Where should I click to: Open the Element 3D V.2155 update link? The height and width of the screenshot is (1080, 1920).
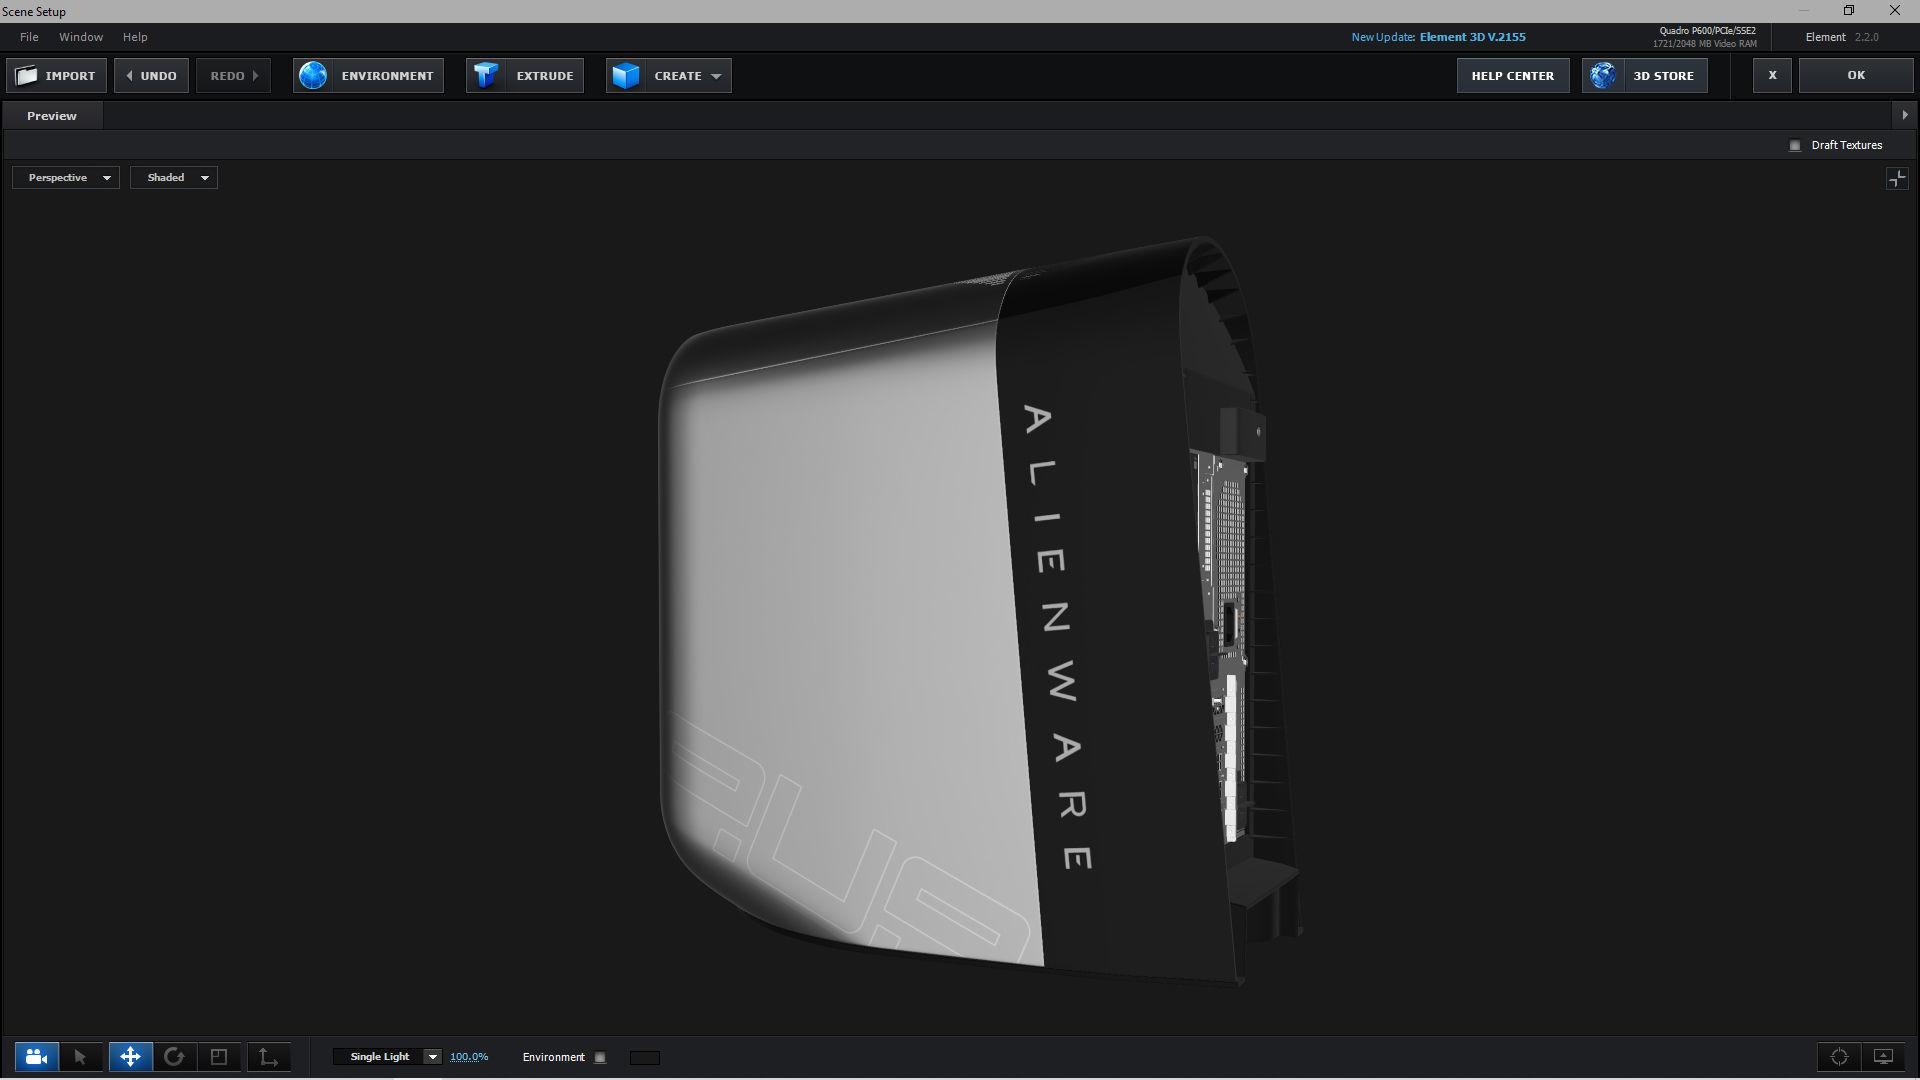coord(1472,37)
